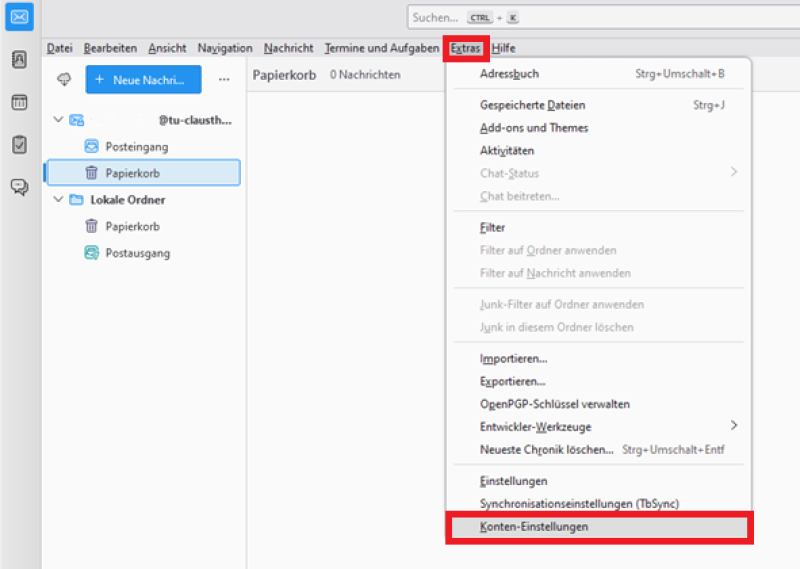This screenshot has height=569, width=800.
Task: Collapse the tu-clausthal account tree
Action: [58, 120]
